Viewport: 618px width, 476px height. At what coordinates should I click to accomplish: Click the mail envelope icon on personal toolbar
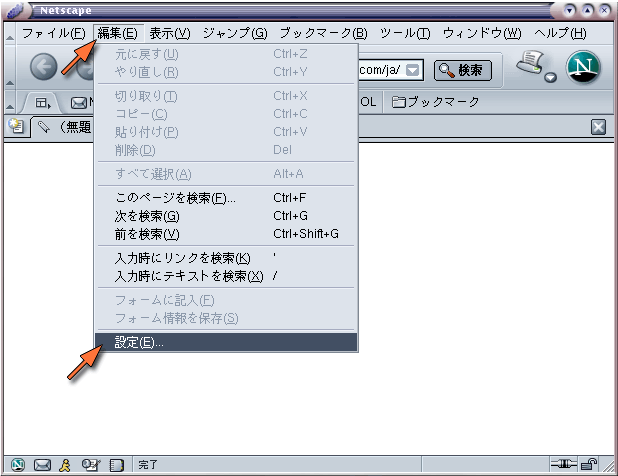[x=78, y=103]
